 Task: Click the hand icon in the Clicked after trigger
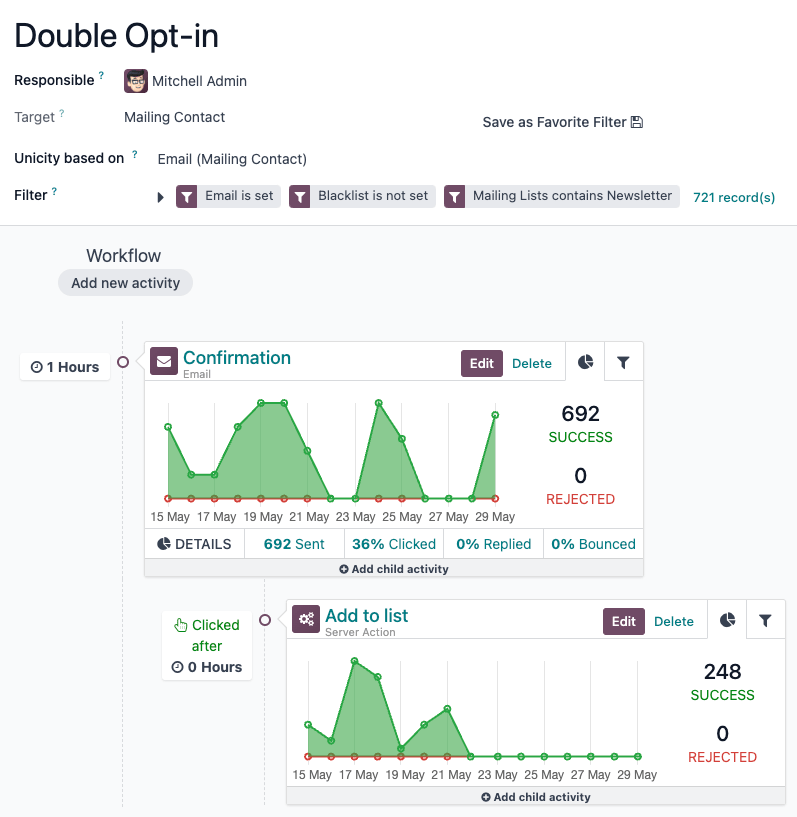(180, 625)
